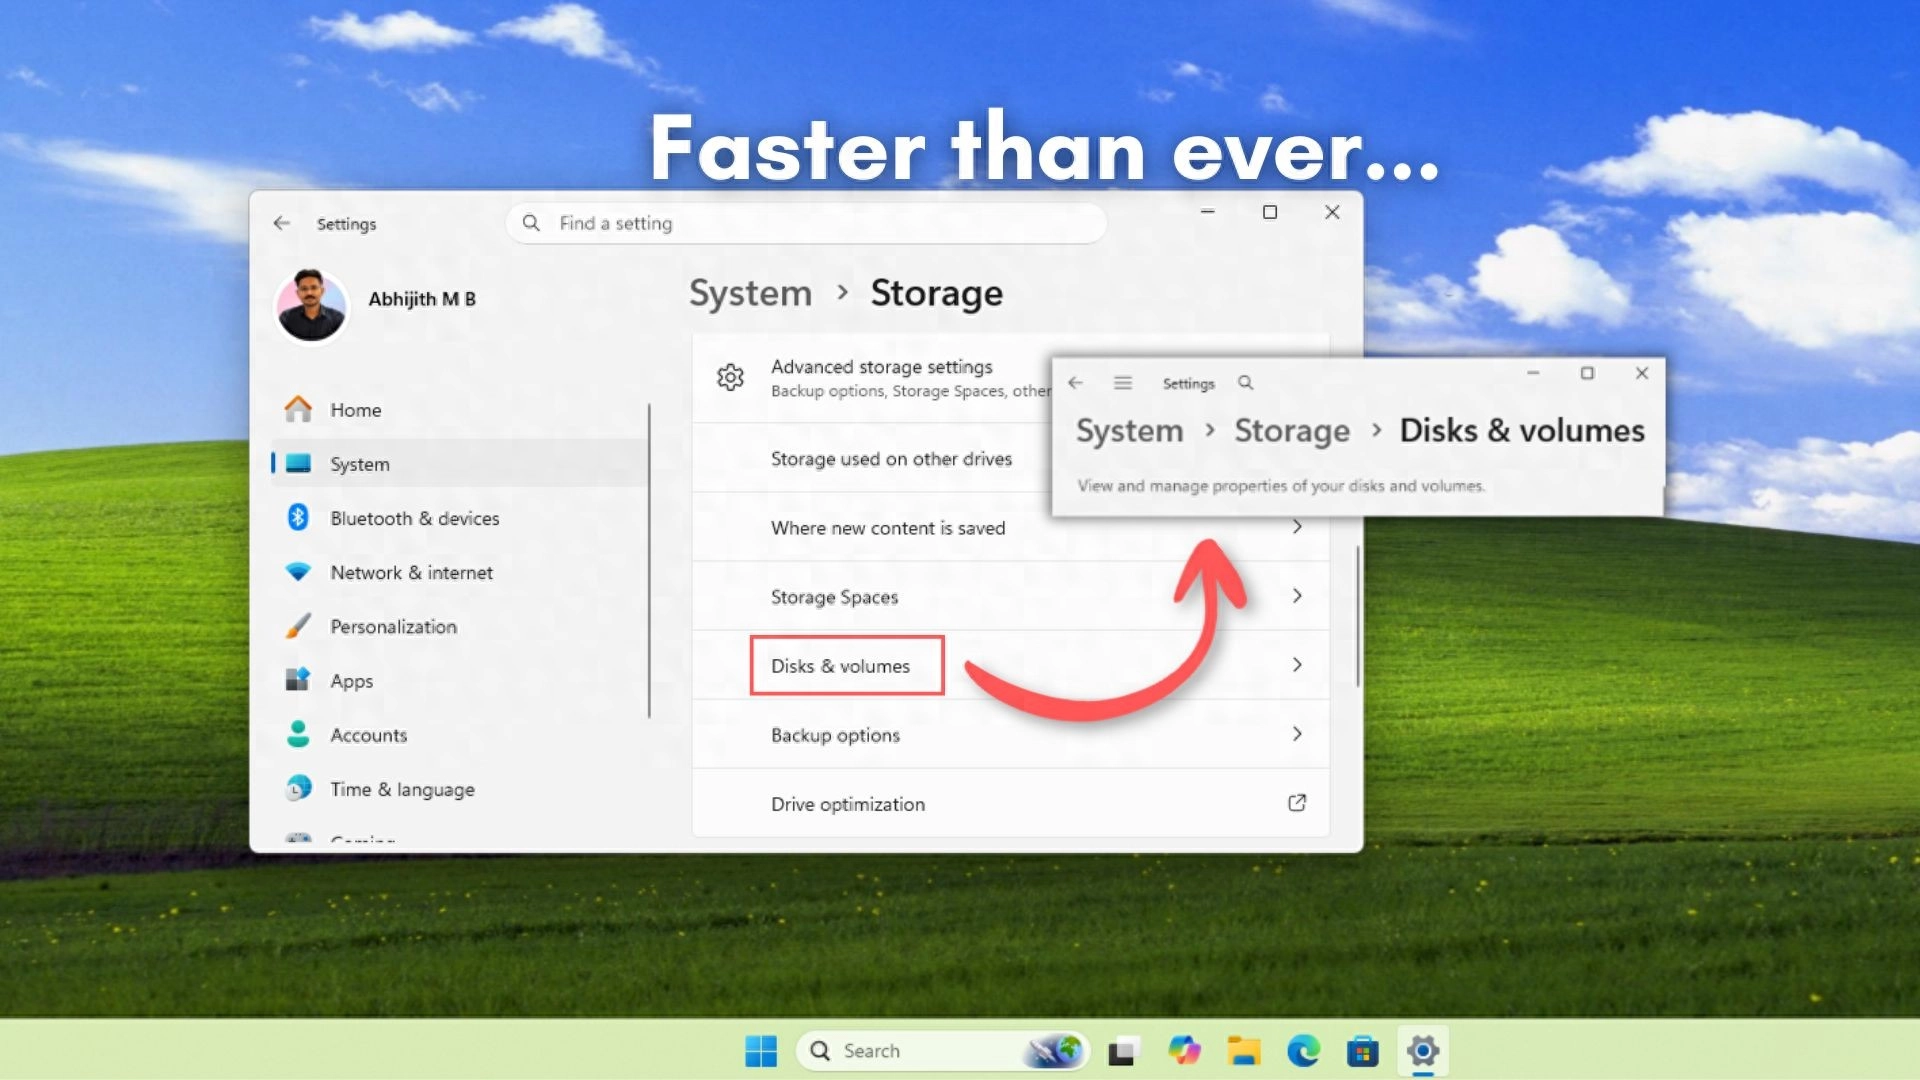Expand Where new content is saved
This screenshot has height=1080, width=1920.
point(888,527)
